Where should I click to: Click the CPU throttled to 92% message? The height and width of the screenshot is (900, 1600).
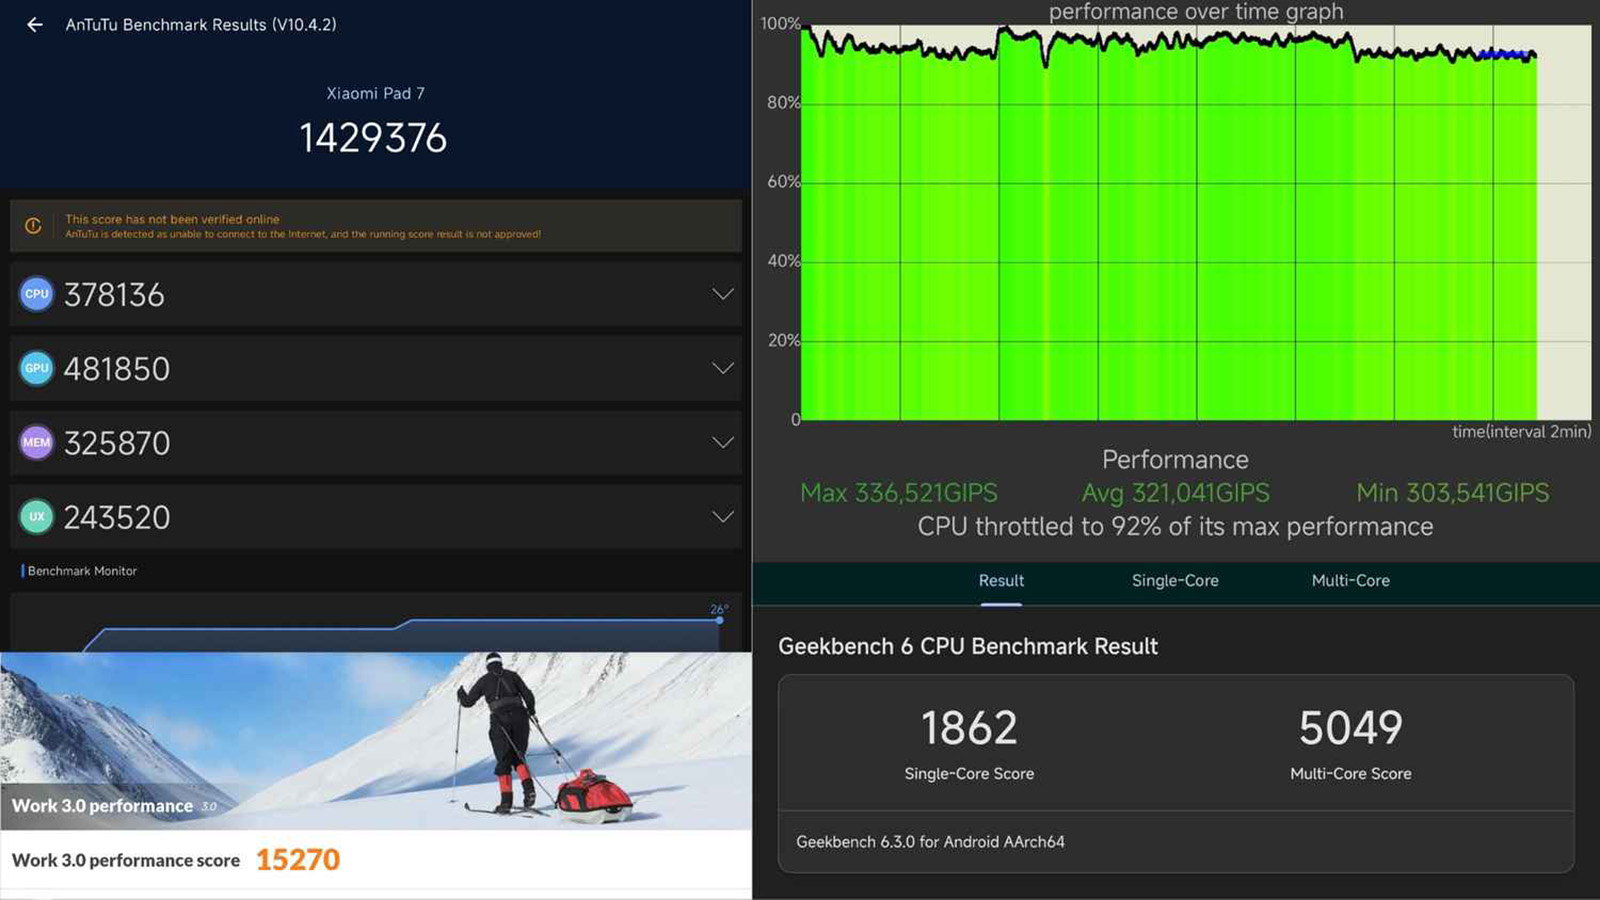(x=1175, y=527)
